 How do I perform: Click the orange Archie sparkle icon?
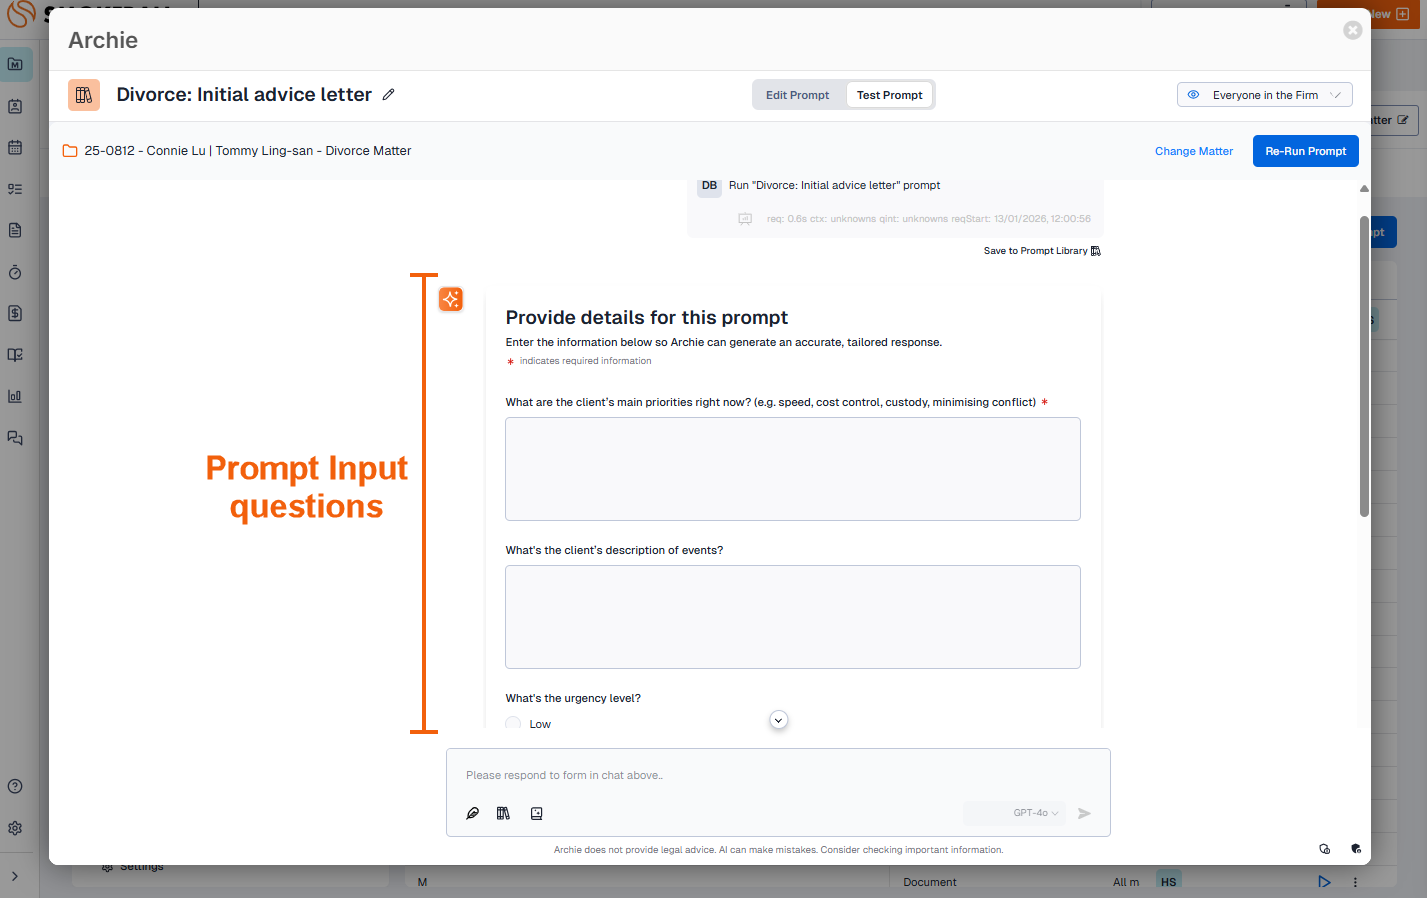451,299
